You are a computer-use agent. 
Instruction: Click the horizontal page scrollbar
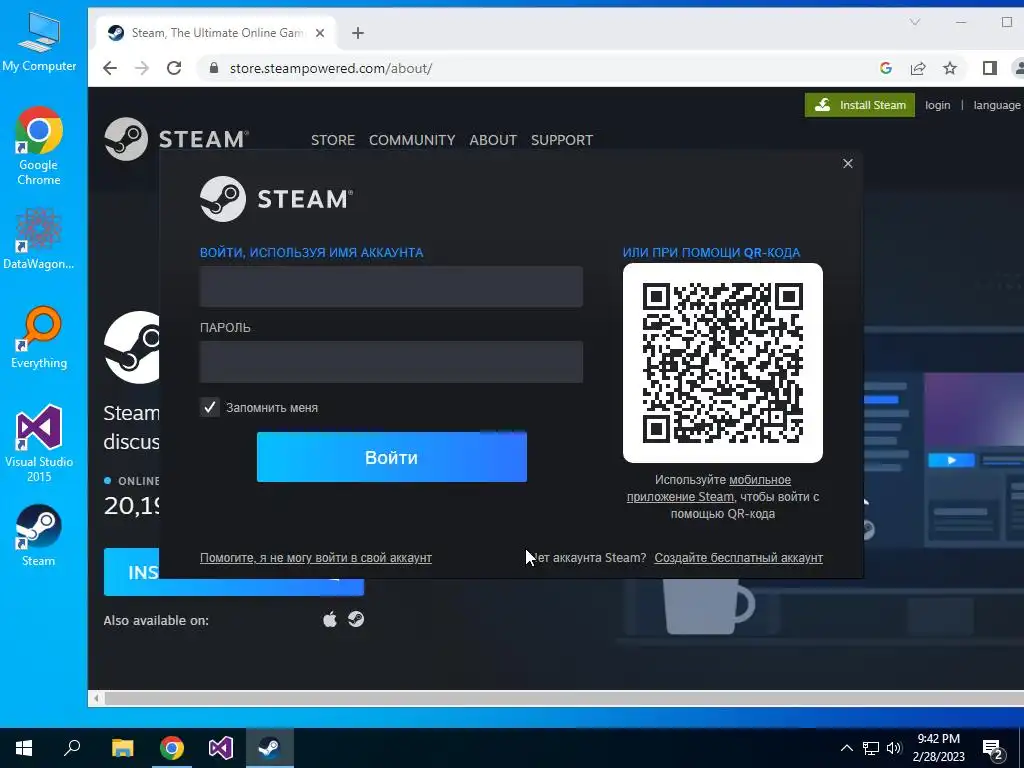pos(563,699)
